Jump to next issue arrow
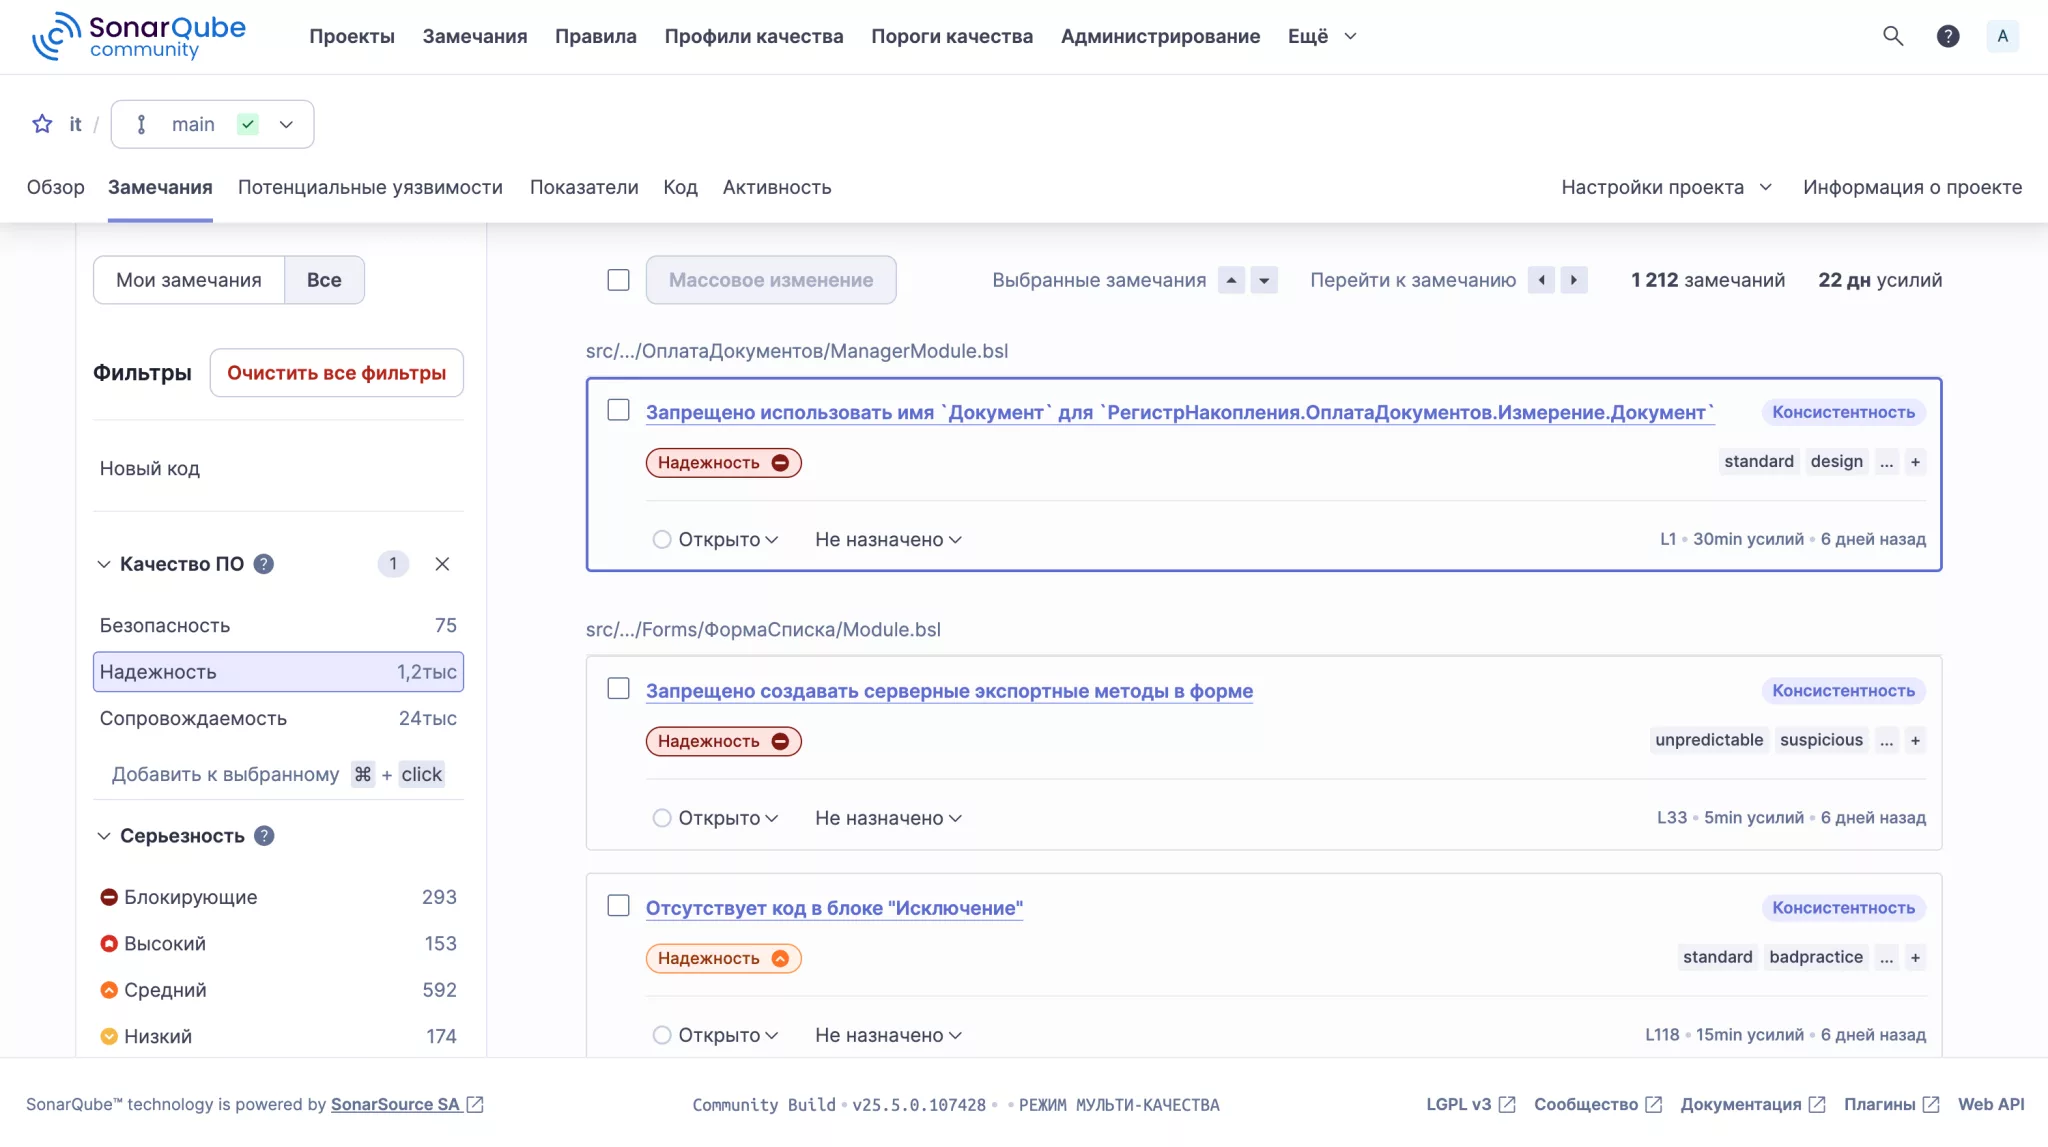 click(1574, 280)
